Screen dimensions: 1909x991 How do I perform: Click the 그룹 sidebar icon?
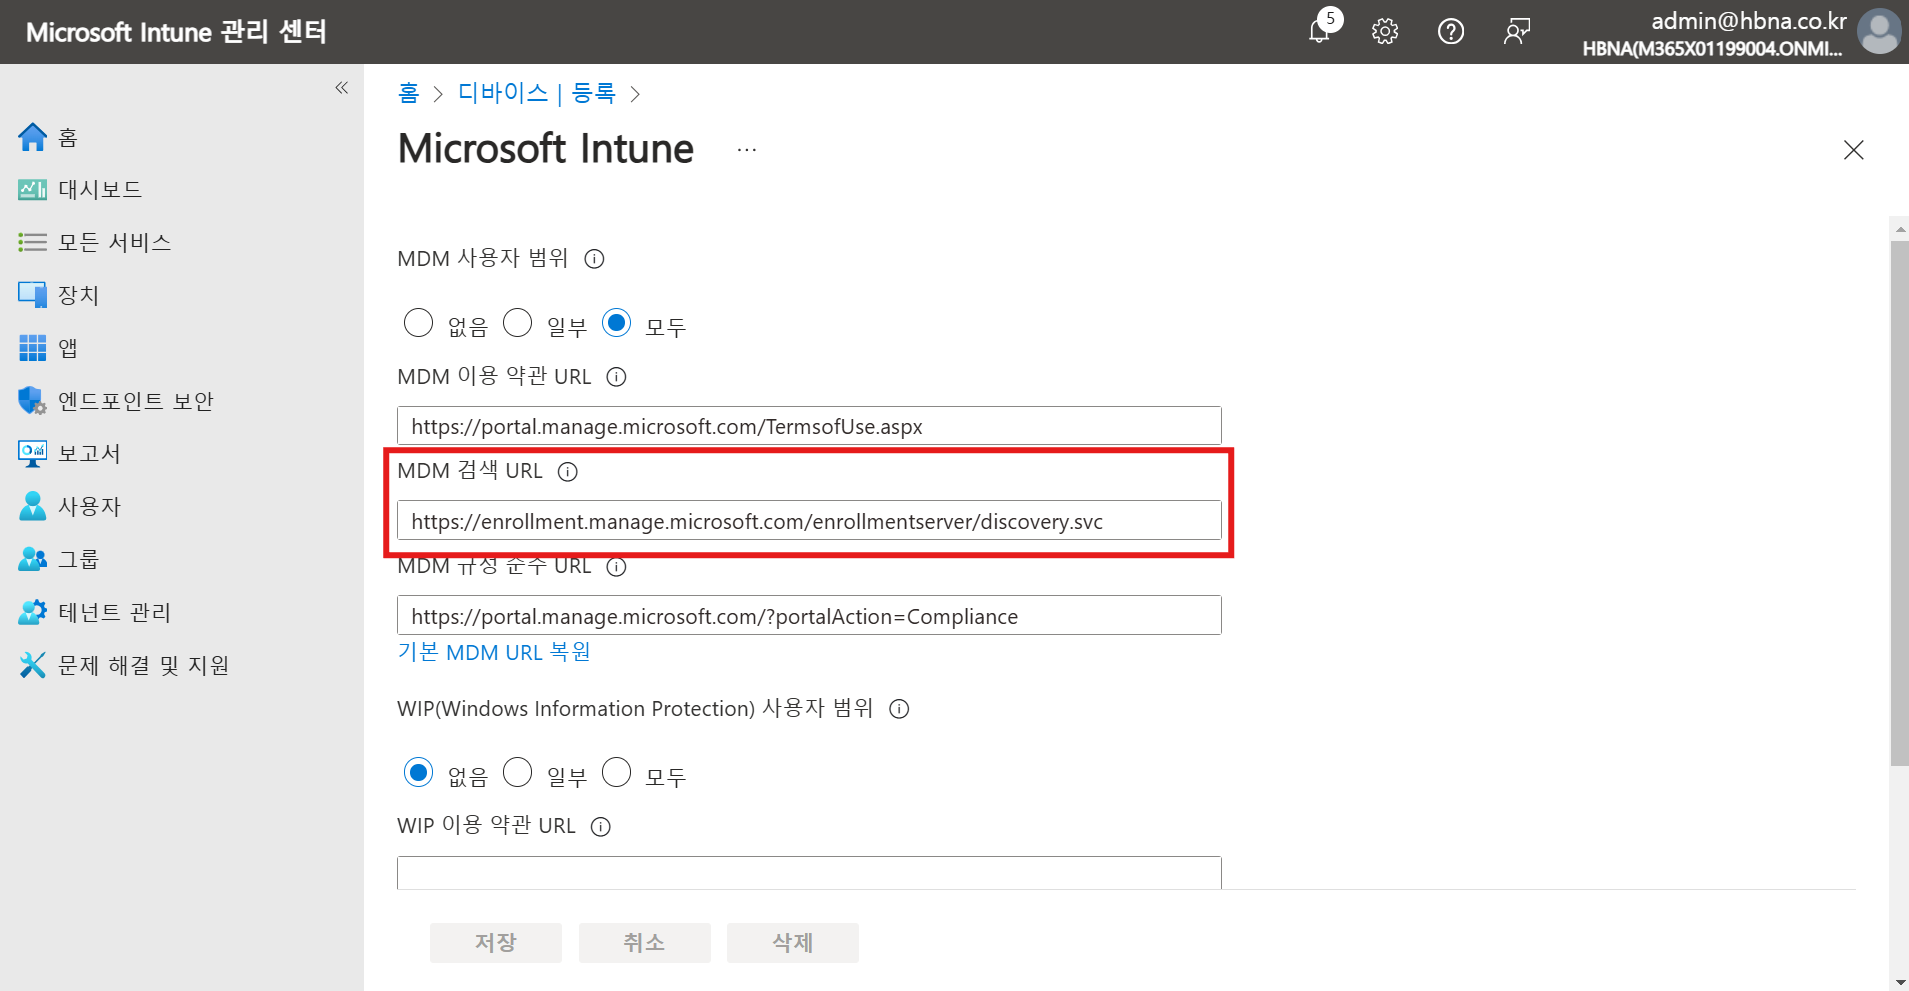(x=32, y=559)
